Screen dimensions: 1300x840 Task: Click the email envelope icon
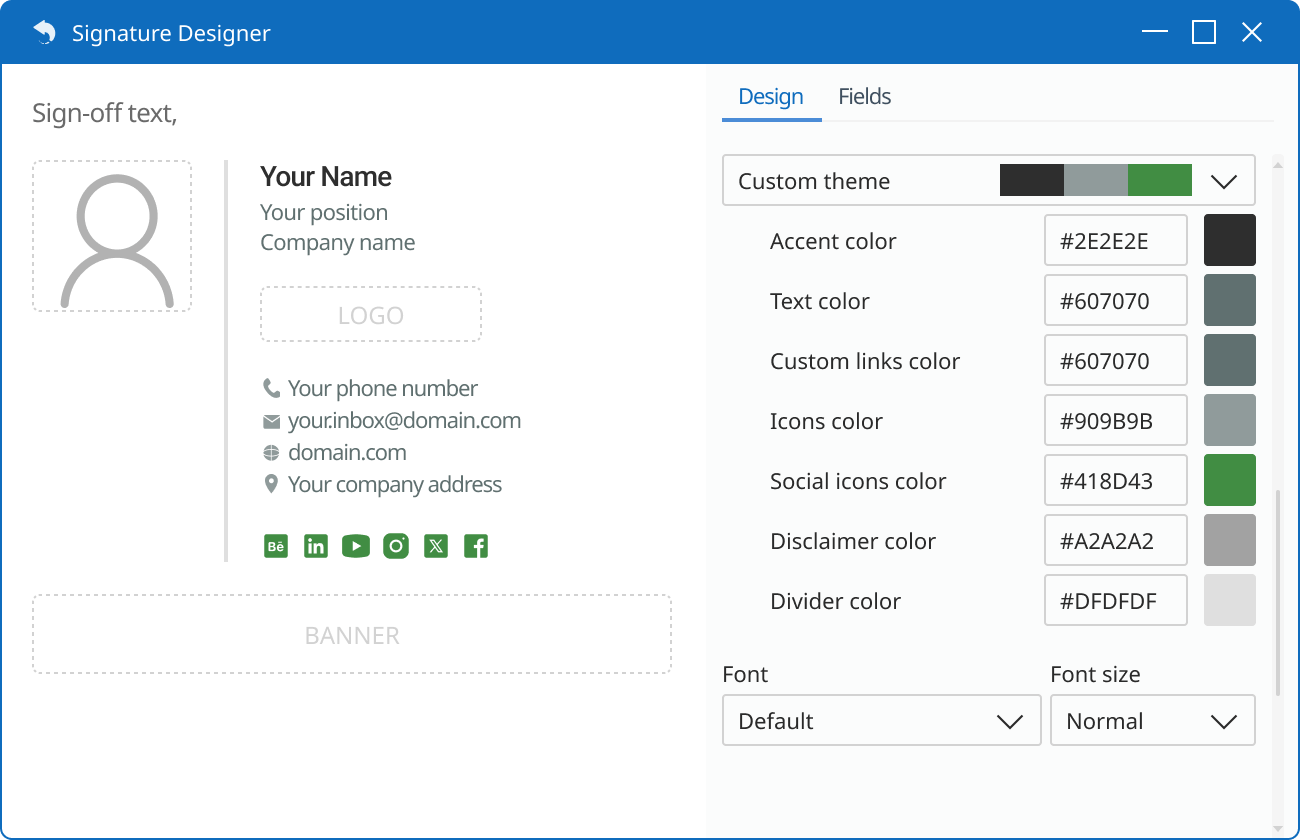270,420
